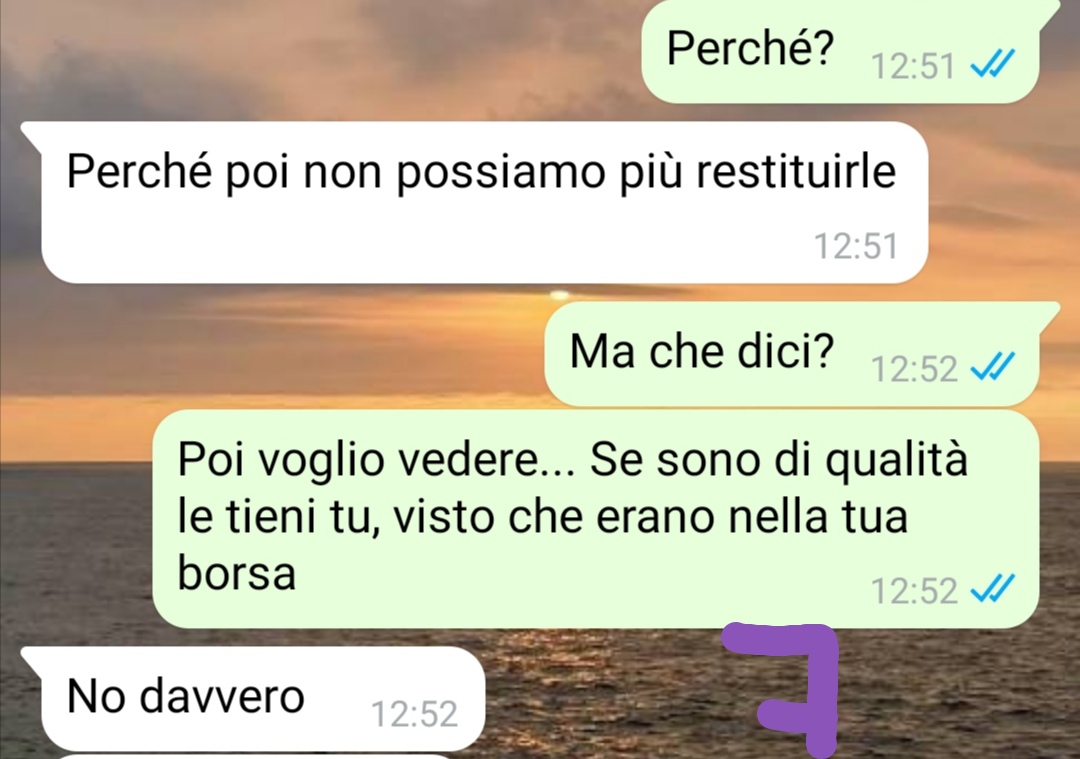This screenshot has width=1080, height=759.
Task: Click the 12:52 timestamp beside "No davvero"
Action: (415, 714)
